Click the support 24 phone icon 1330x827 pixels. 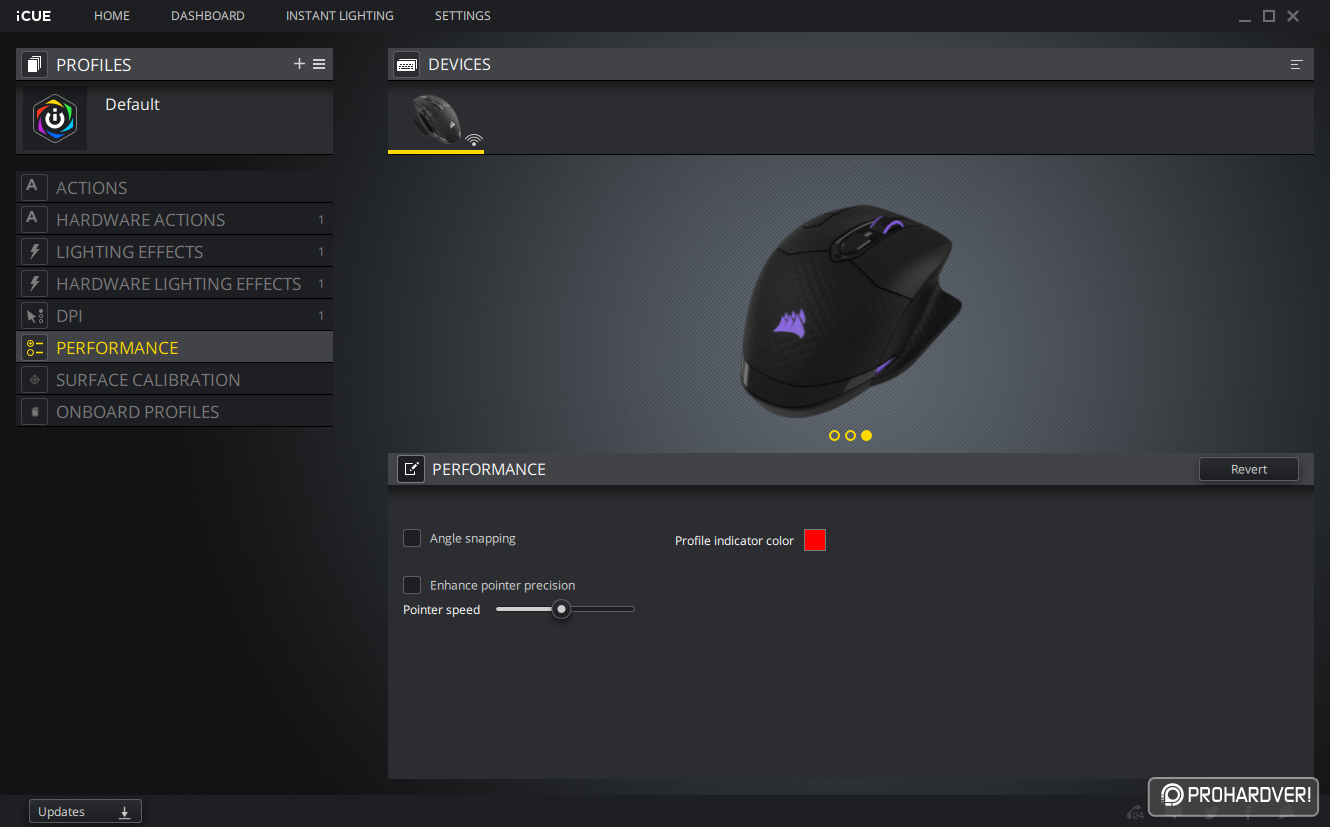pos(1136,812)
